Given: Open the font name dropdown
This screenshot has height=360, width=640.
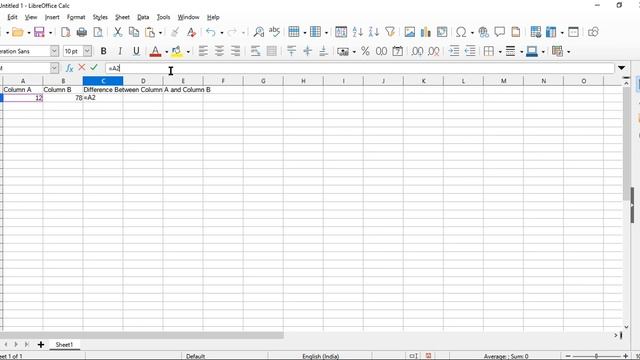Looking at the screenshot, I should click(x=54, y=51).
